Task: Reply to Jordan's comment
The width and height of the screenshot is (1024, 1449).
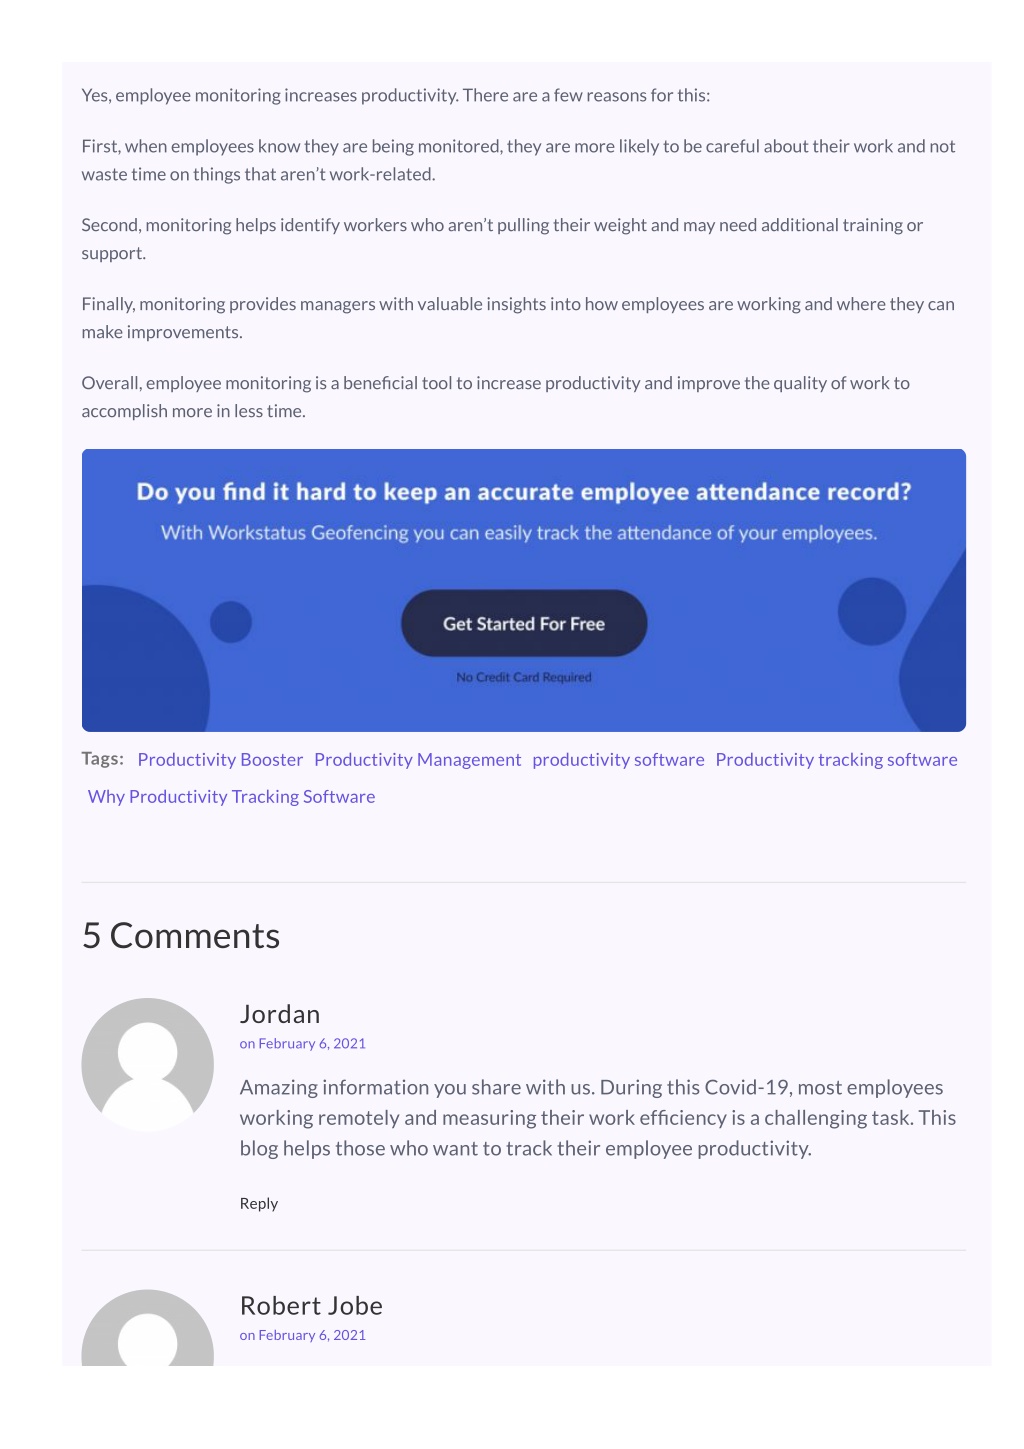Action: (x=259, y=1203)
